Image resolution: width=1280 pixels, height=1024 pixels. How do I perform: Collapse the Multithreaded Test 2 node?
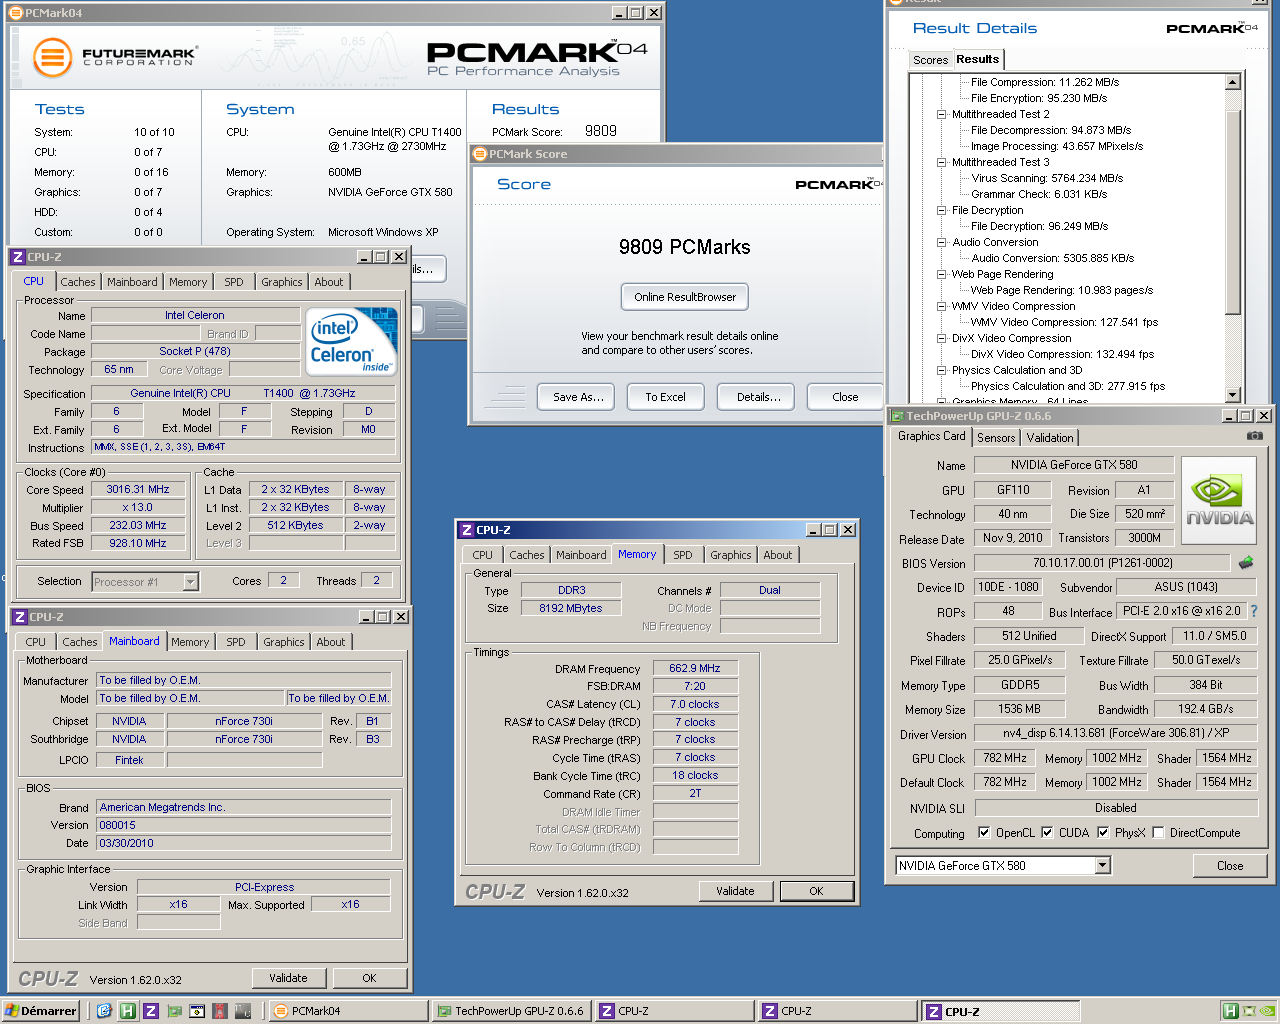[941, 114]
